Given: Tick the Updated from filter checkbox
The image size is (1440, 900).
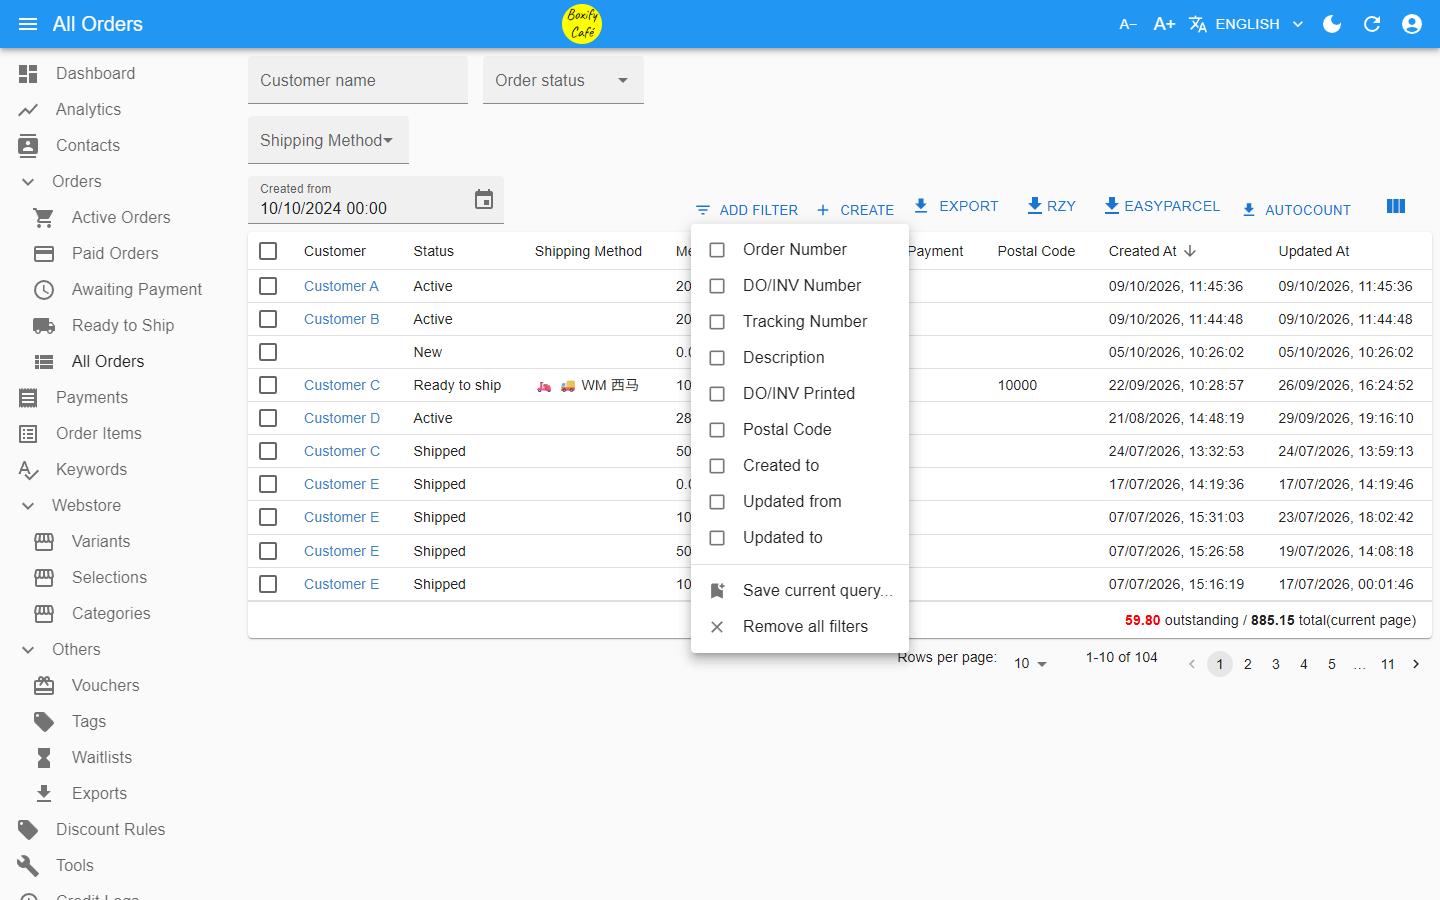Looking at the screenshot, I should [x=717, y=502].
